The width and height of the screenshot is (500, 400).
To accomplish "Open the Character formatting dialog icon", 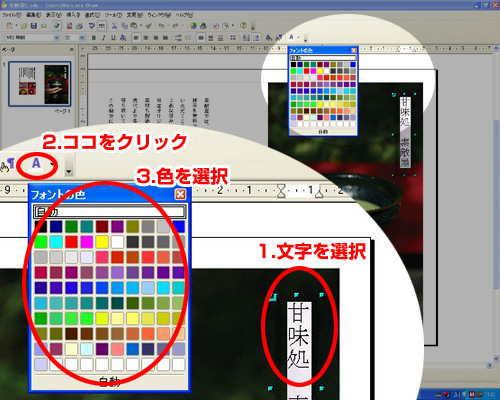I will pos(269,37).
